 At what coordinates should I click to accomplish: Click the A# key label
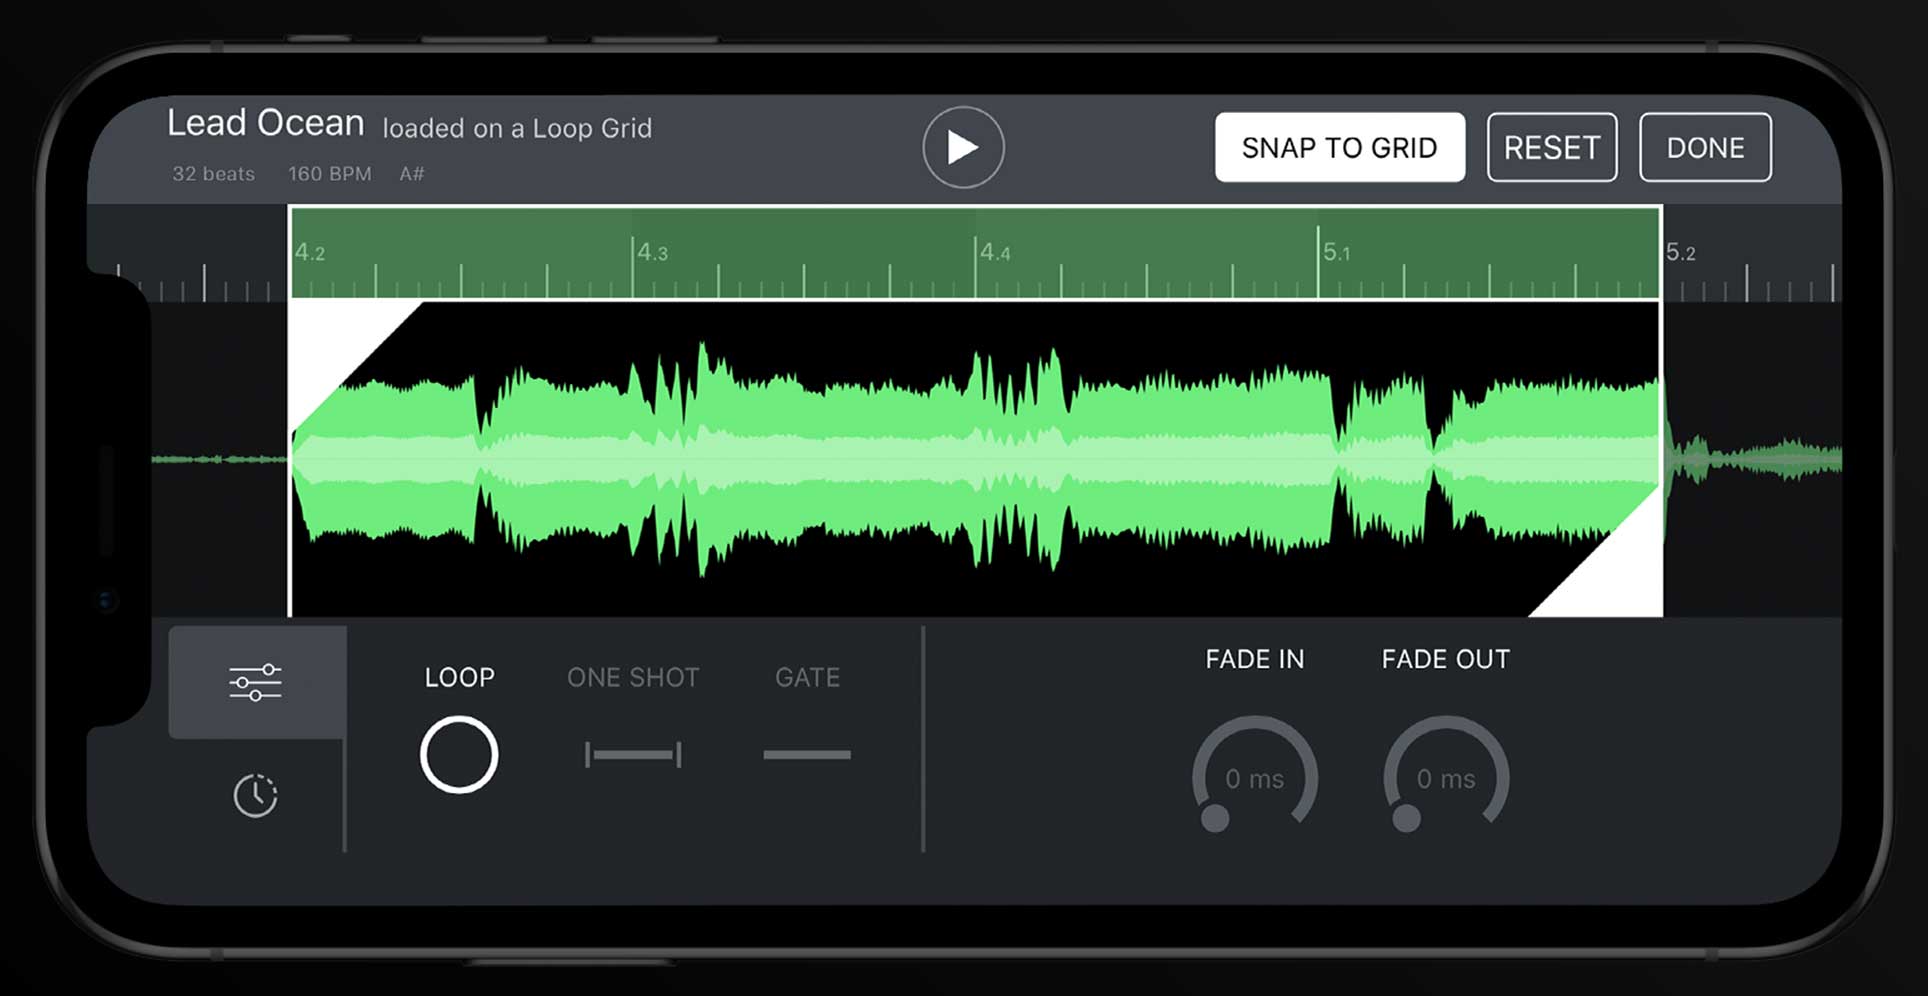click(x=412, y=174)
